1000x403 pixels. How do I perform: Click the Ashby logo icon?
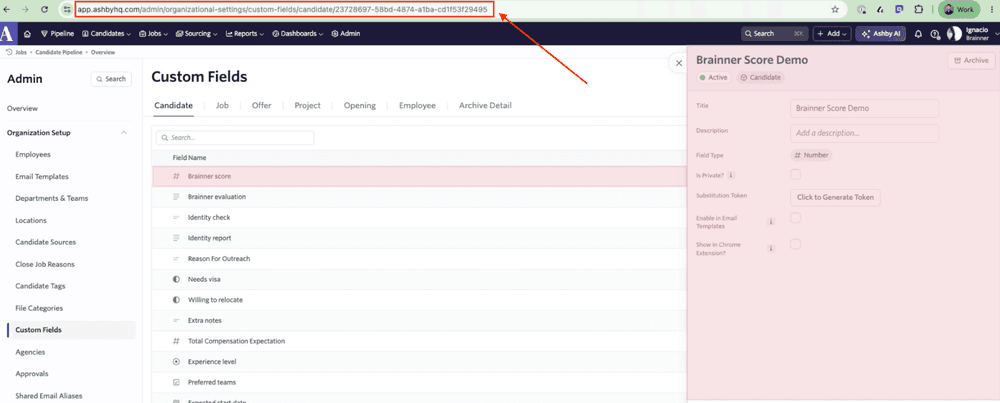pos(8,33)
